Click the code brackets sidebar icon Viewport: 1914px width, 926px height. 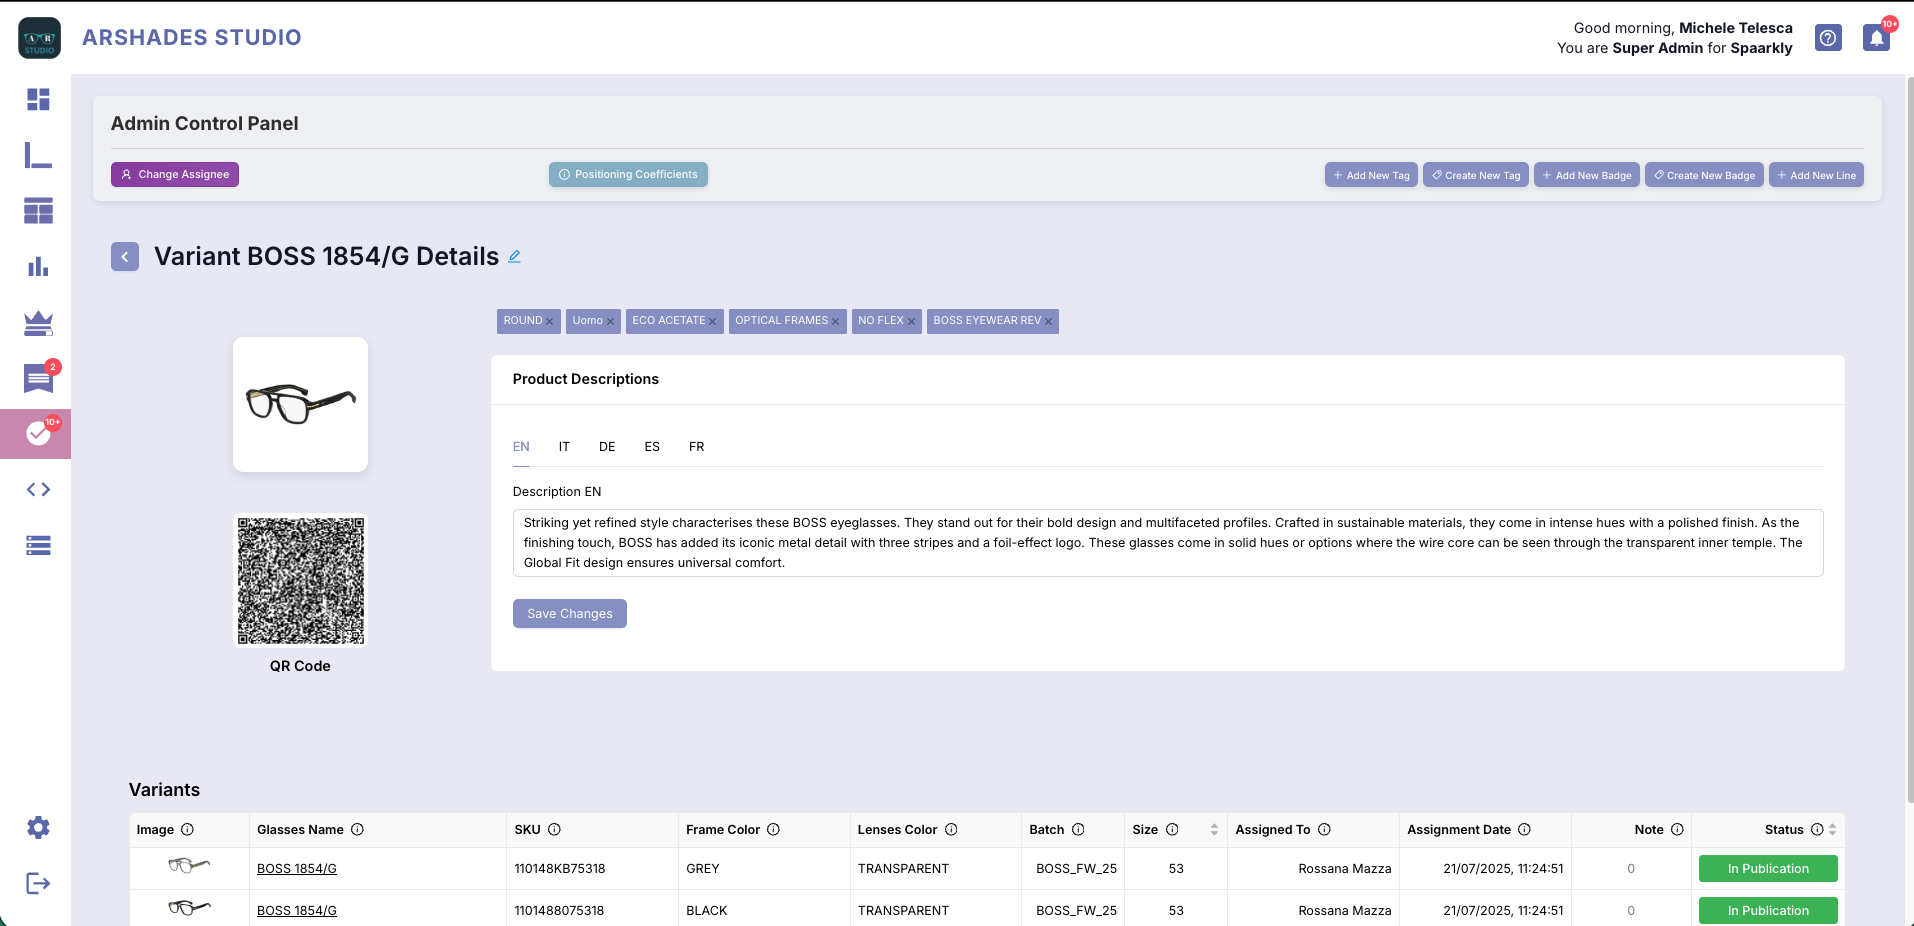pyautogui.click(x=38, y=489)
